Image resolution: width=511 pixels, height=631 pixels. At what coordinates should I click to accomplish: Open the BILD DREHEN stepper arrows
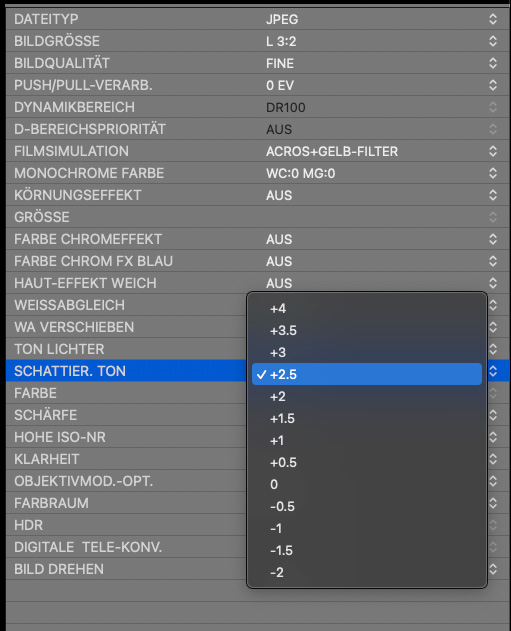[x=493, y=569]
